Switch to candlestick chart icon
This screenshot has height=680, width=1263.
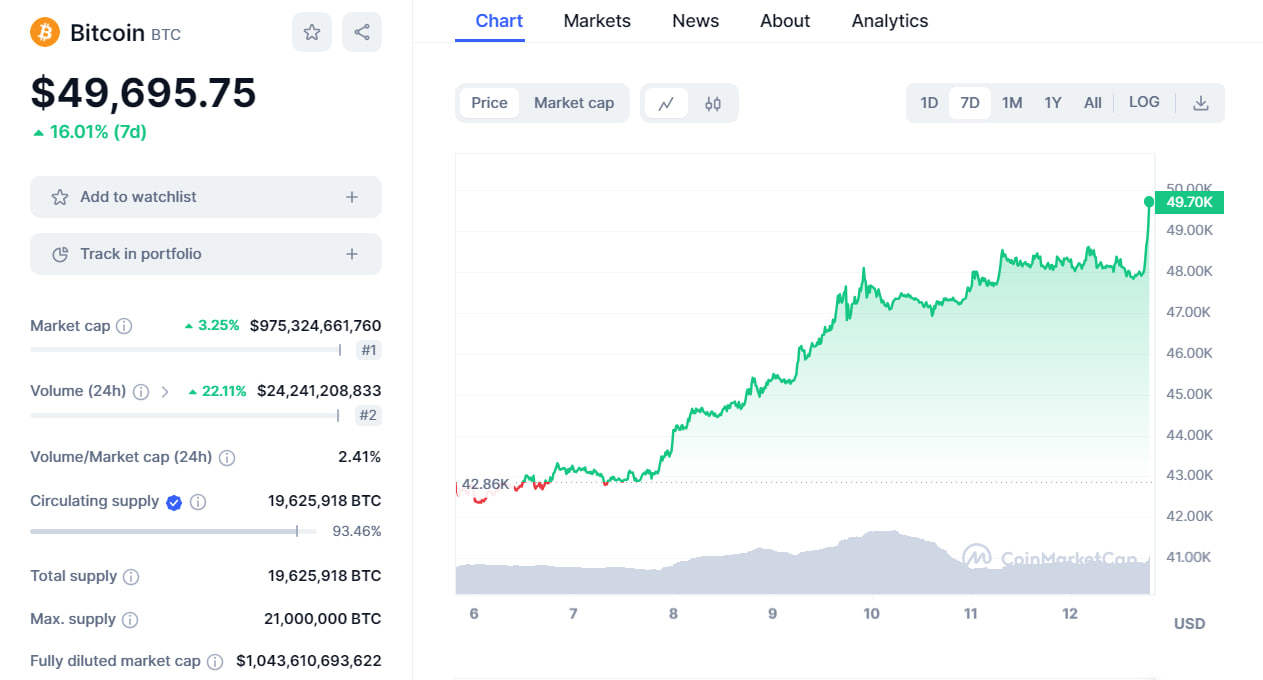pyautogui.click(x=713, y=103)
